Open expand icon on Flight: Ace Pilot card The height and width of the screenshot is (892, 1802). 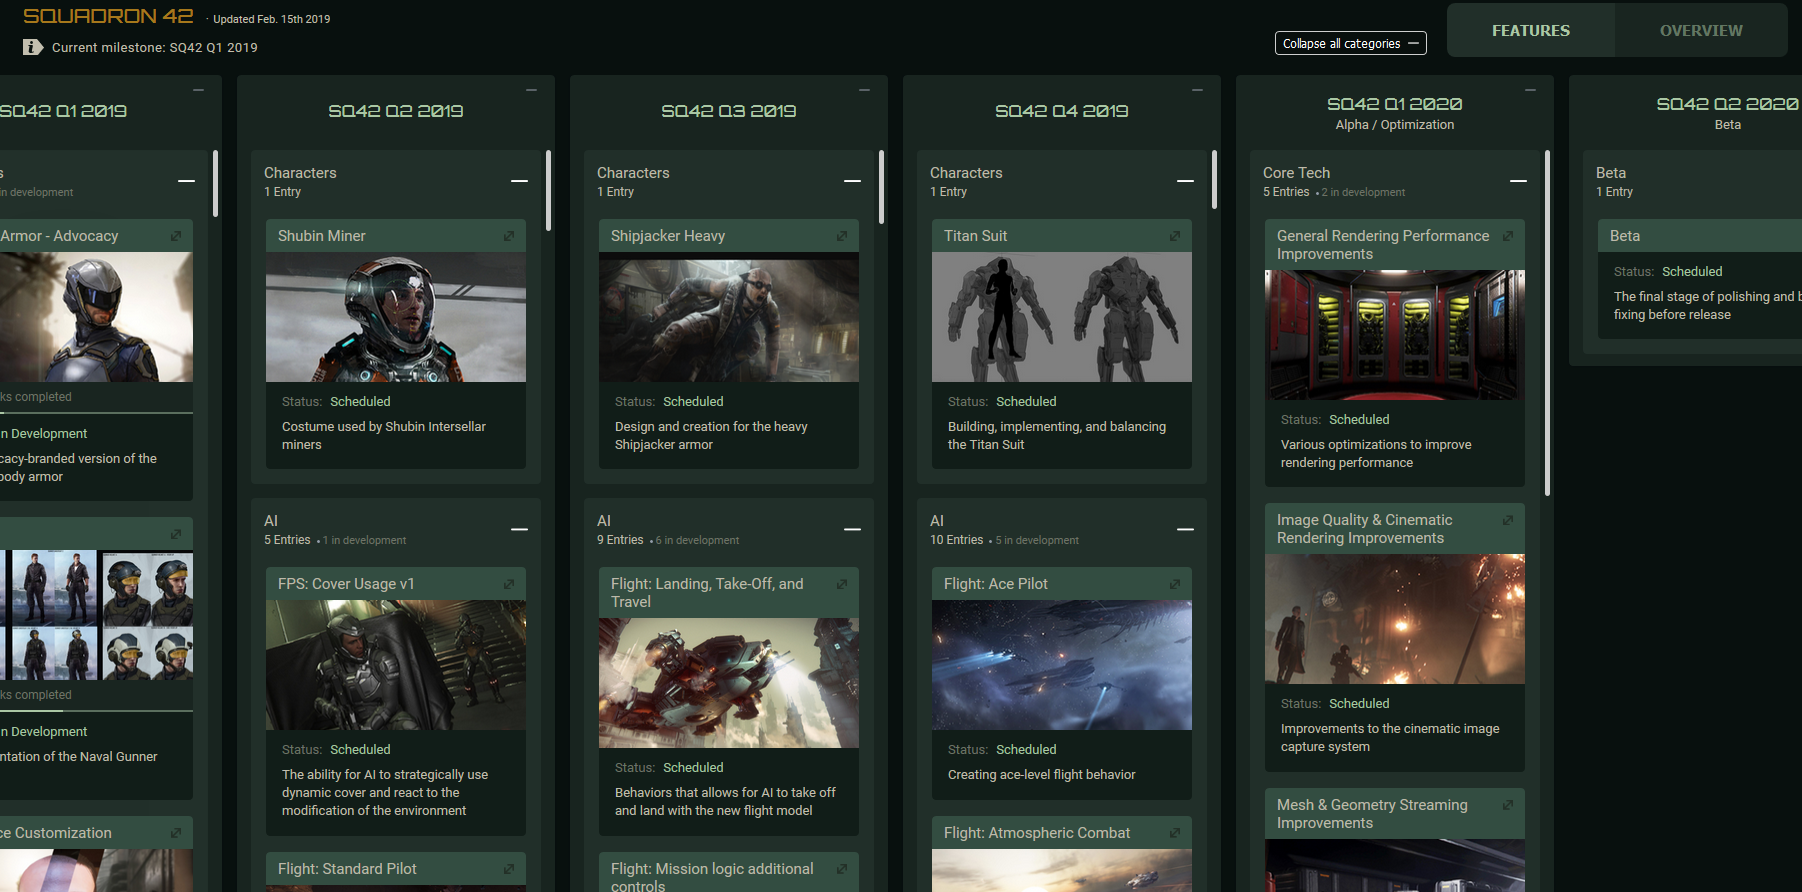click(x=1175, y=584)
